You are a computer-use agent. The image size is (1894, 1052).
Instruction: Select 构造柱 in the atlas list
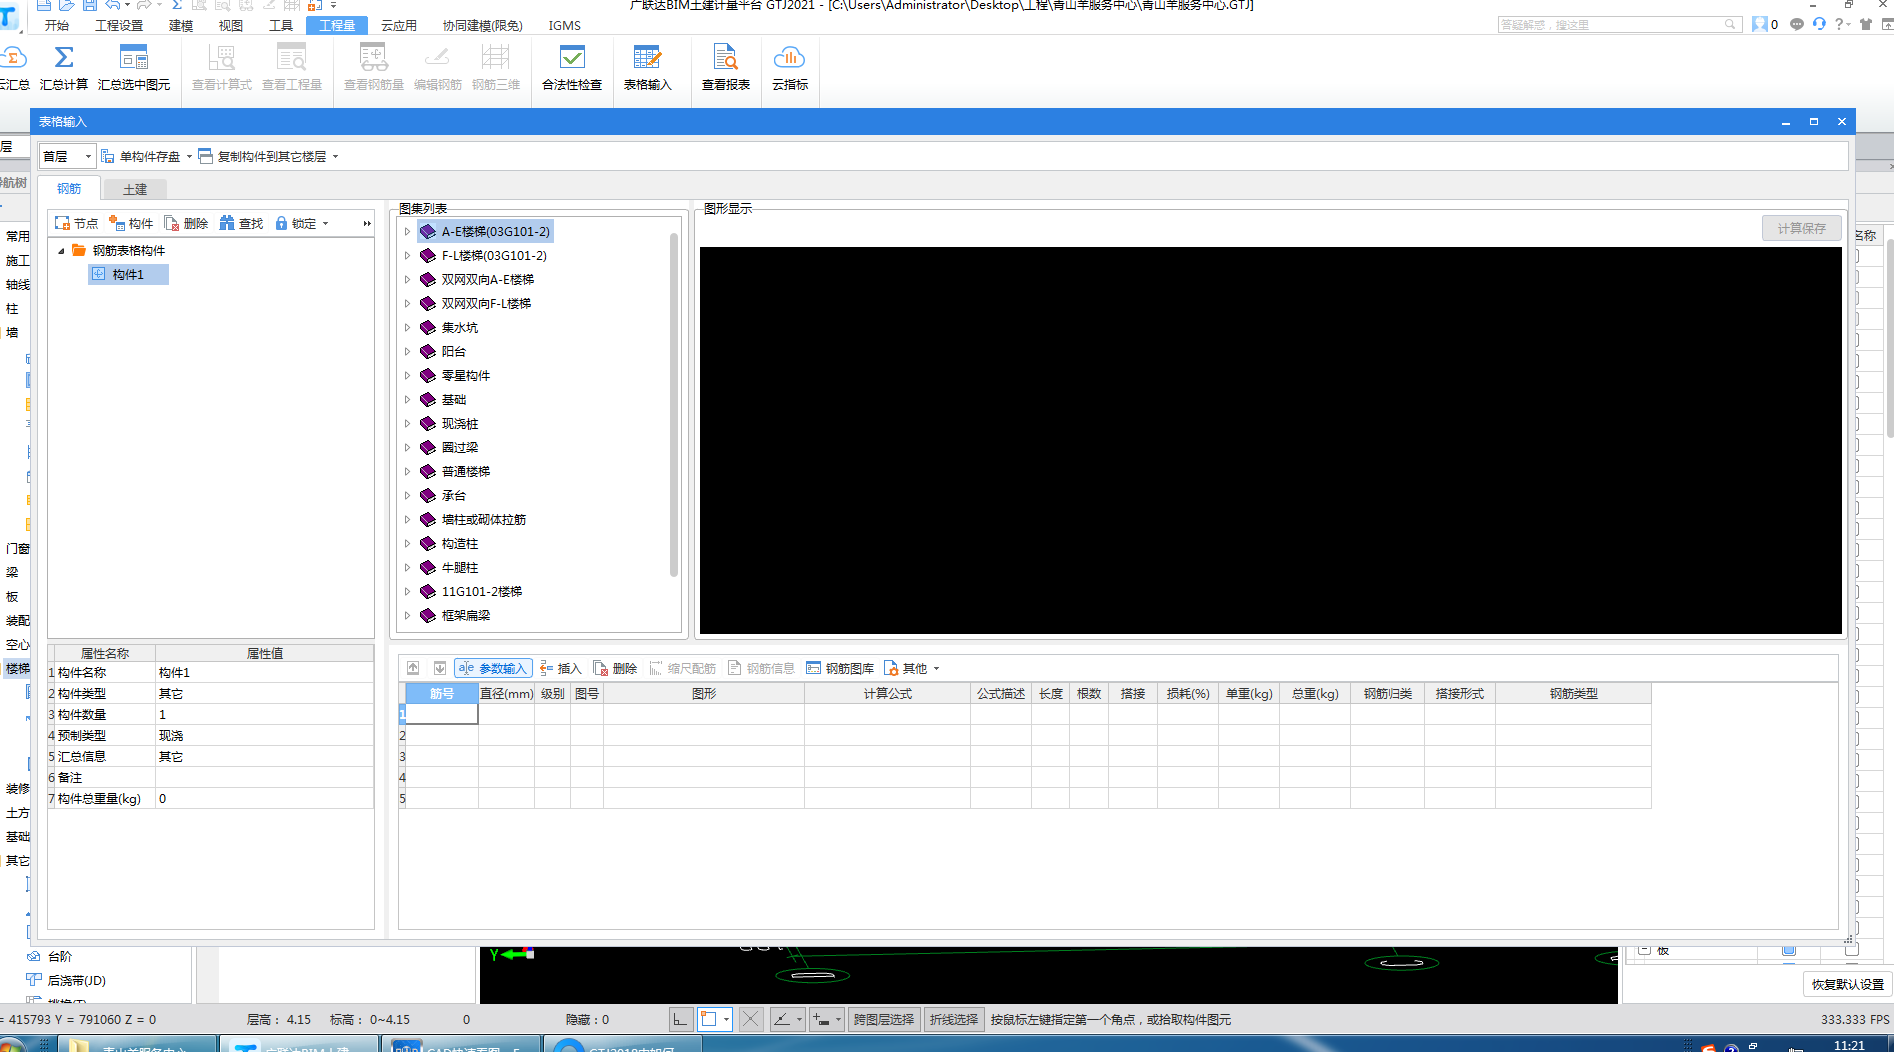click(460, 543)
